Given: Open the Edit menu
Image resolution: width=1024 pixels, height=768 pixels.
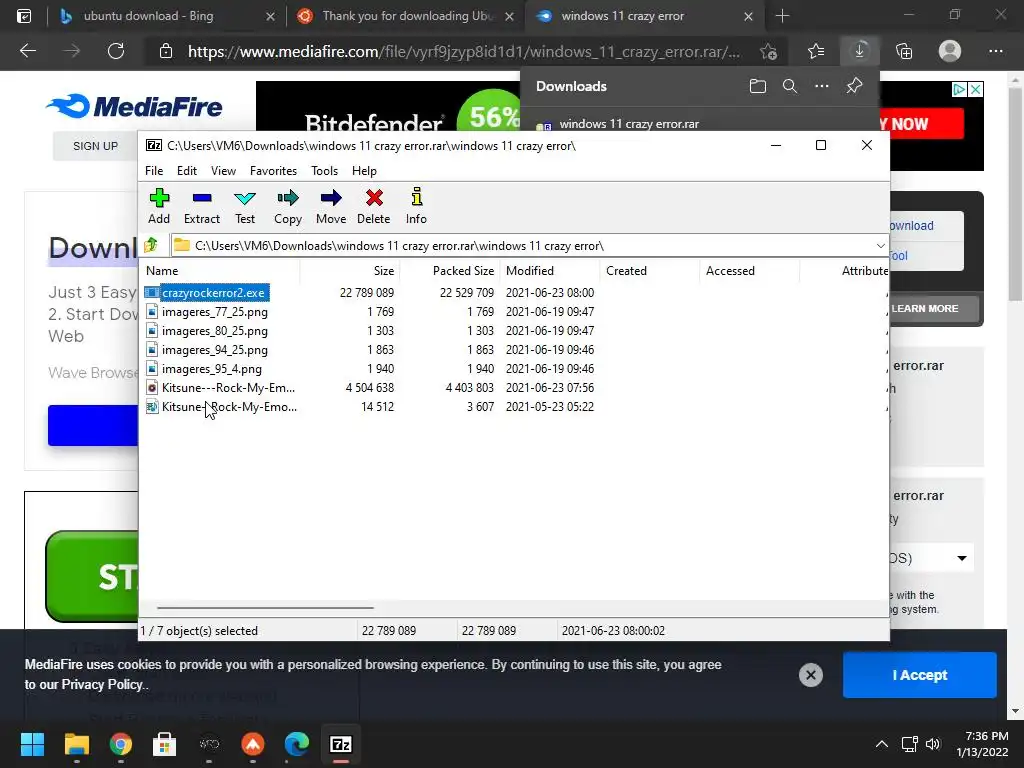Looking at the screenshot, I should coord(187,170).
